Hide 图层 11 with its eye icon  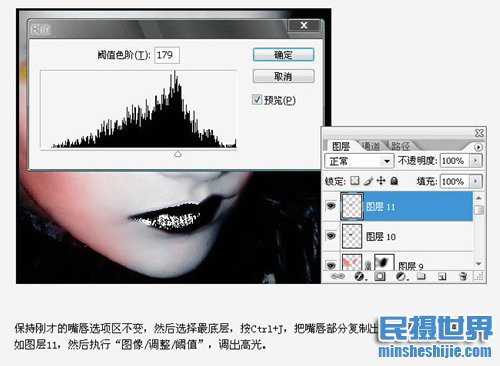coord(331,206)
